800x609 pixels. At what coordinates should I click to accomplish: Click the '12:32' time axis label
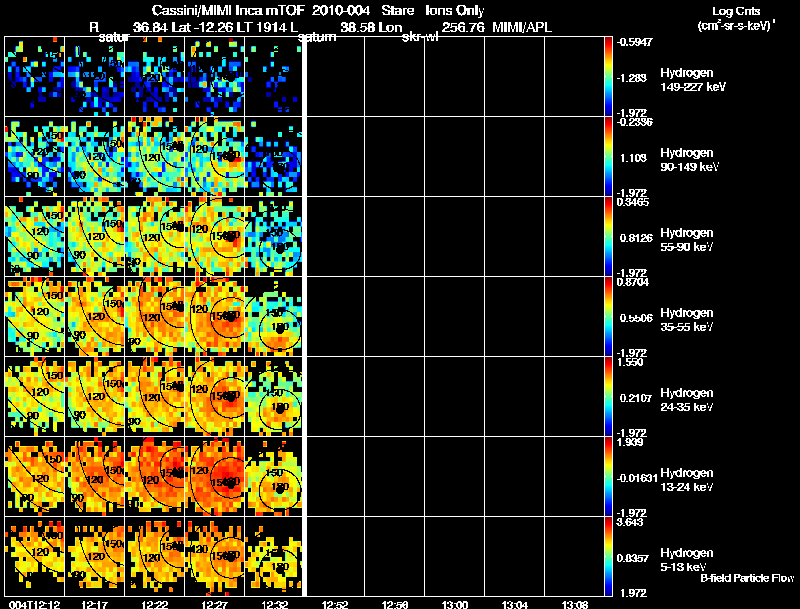(274, 605)
